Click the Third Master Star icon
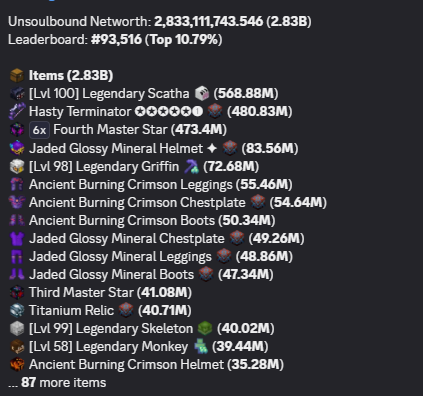The image size is (423, 396). (x=17, y=292)
